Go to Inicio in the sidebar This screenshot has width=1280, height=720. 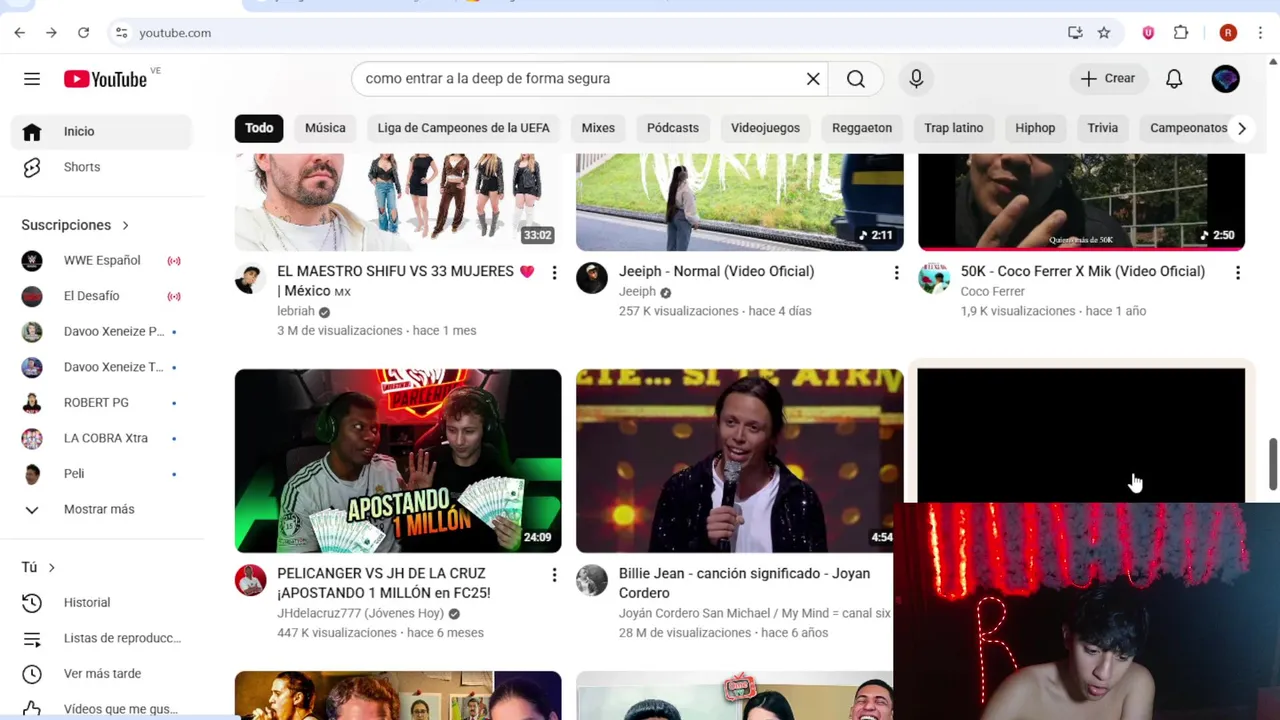pos(102,131)
